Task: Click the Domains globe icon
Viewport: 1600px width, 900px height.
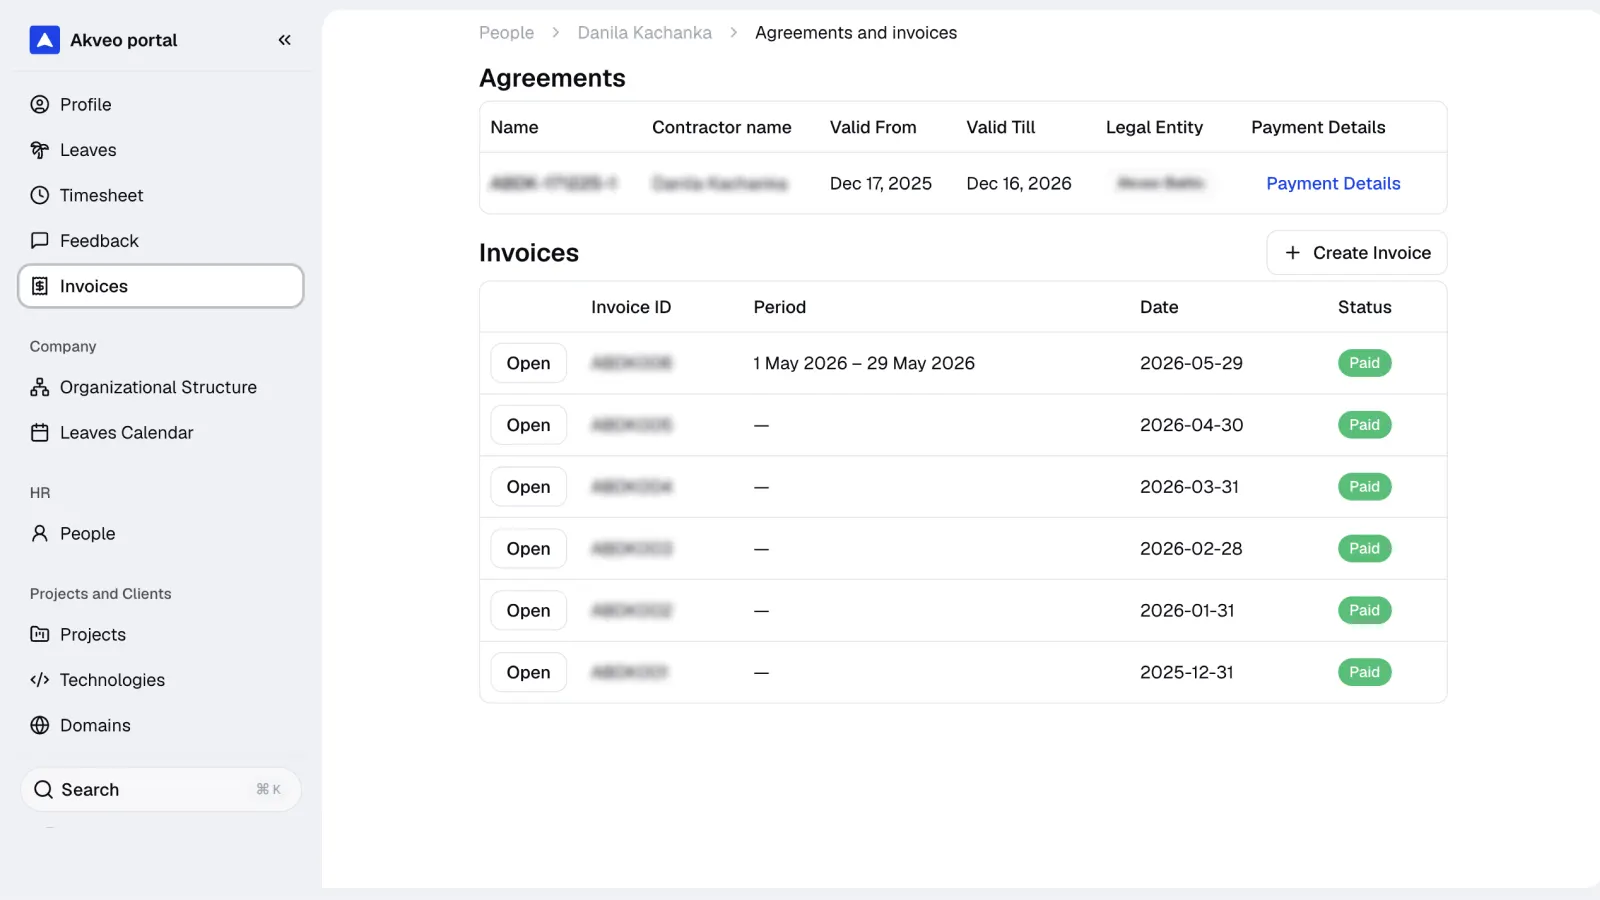Action: pyautogui.click(x=40, y=725)
